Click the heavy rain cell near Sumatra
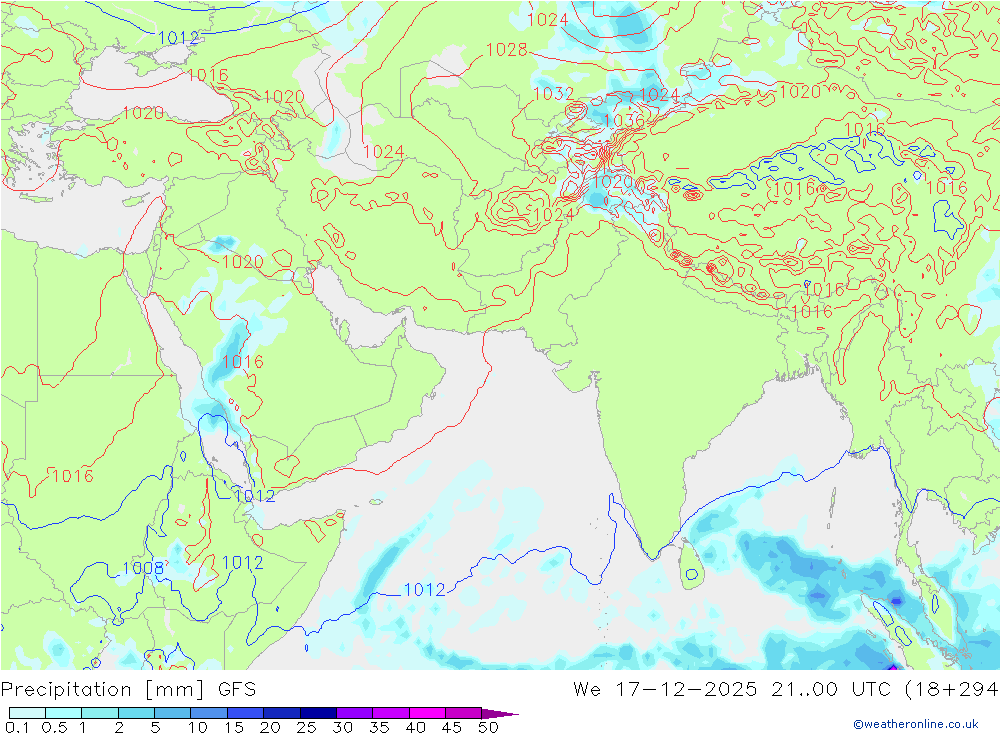Viewport: 1000px width, 733px height. tap(895, 601)
